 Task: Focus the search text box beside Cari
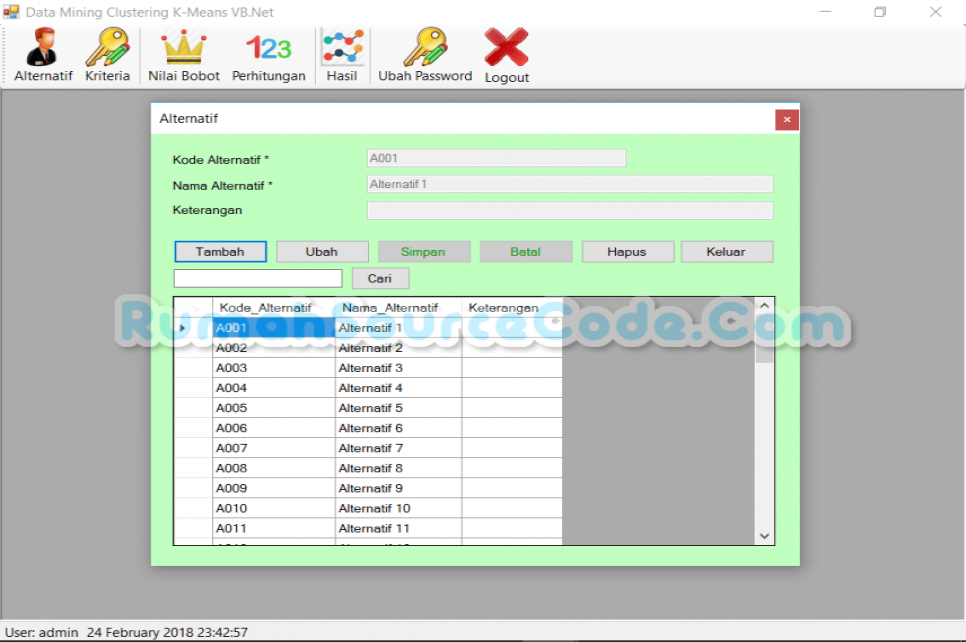click(258, 279)
